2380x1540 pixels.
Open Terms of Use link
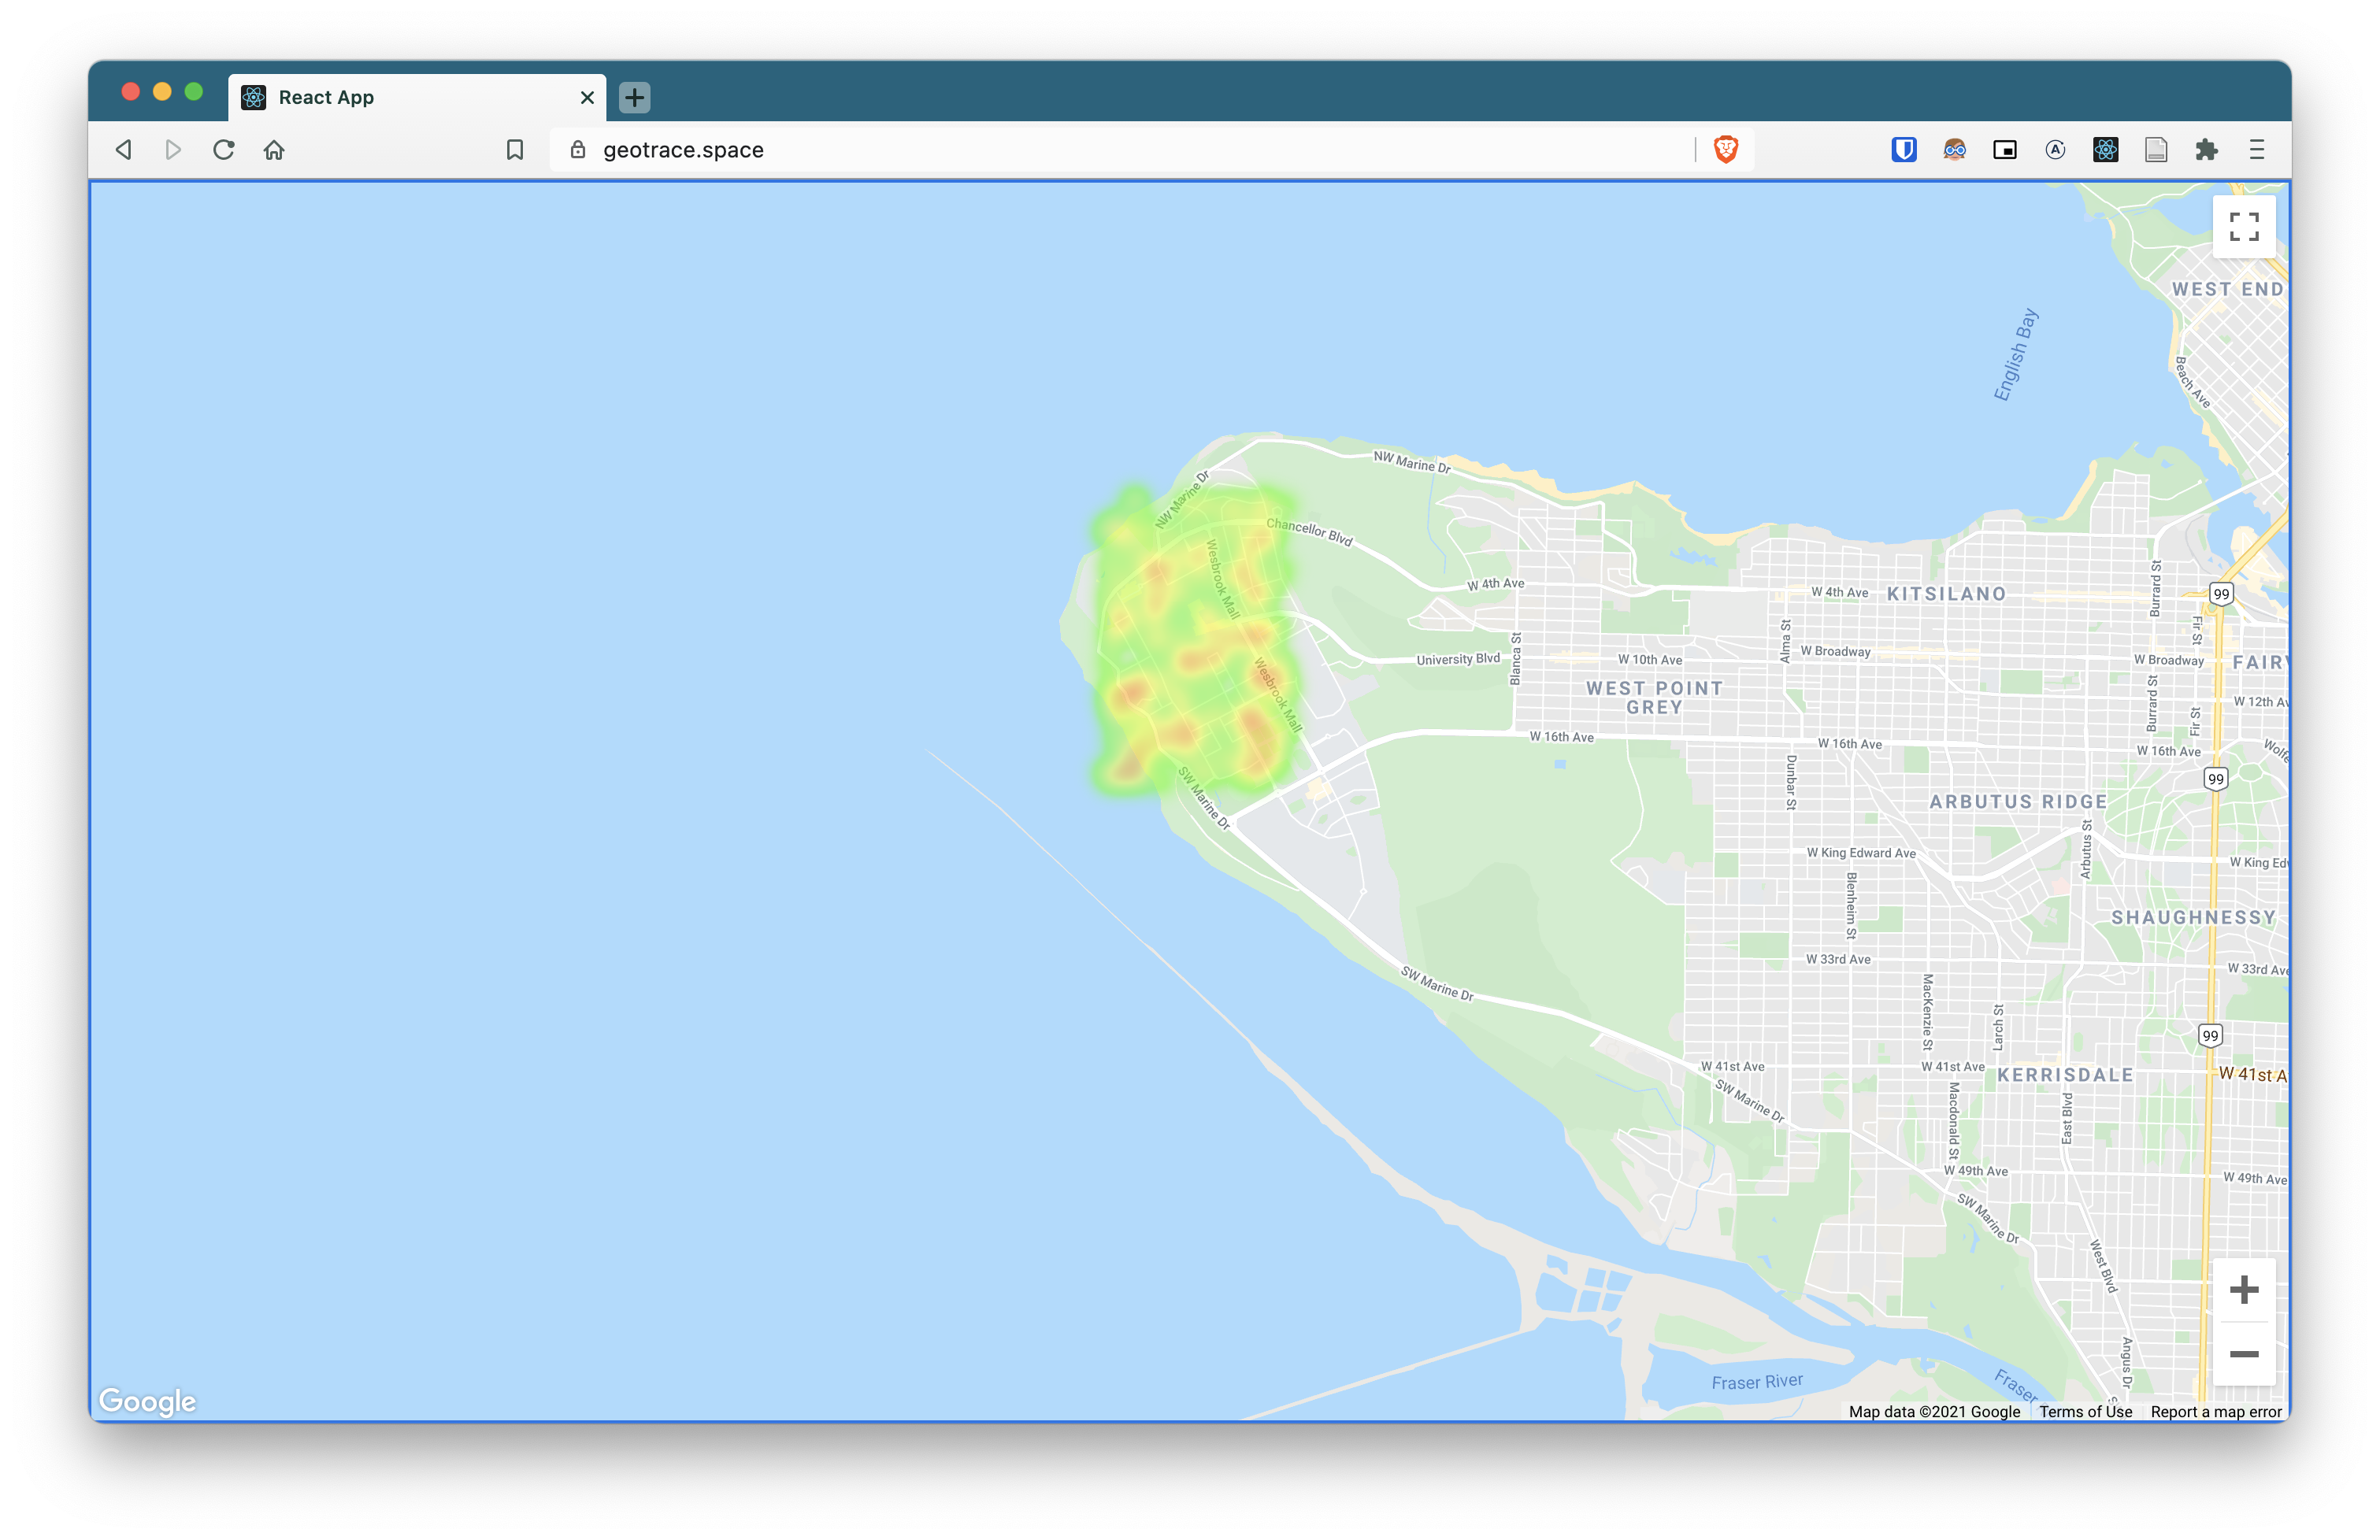2085,1411
